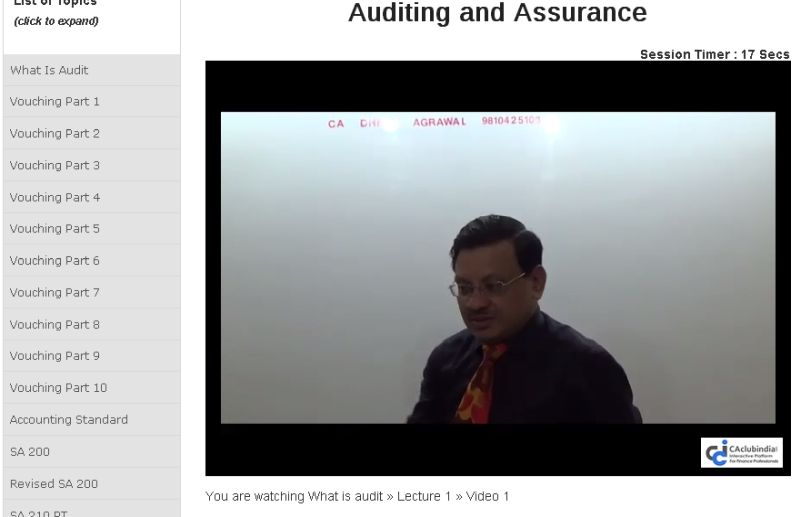Choose Vouching Part 8 from the sidebar

92,325
